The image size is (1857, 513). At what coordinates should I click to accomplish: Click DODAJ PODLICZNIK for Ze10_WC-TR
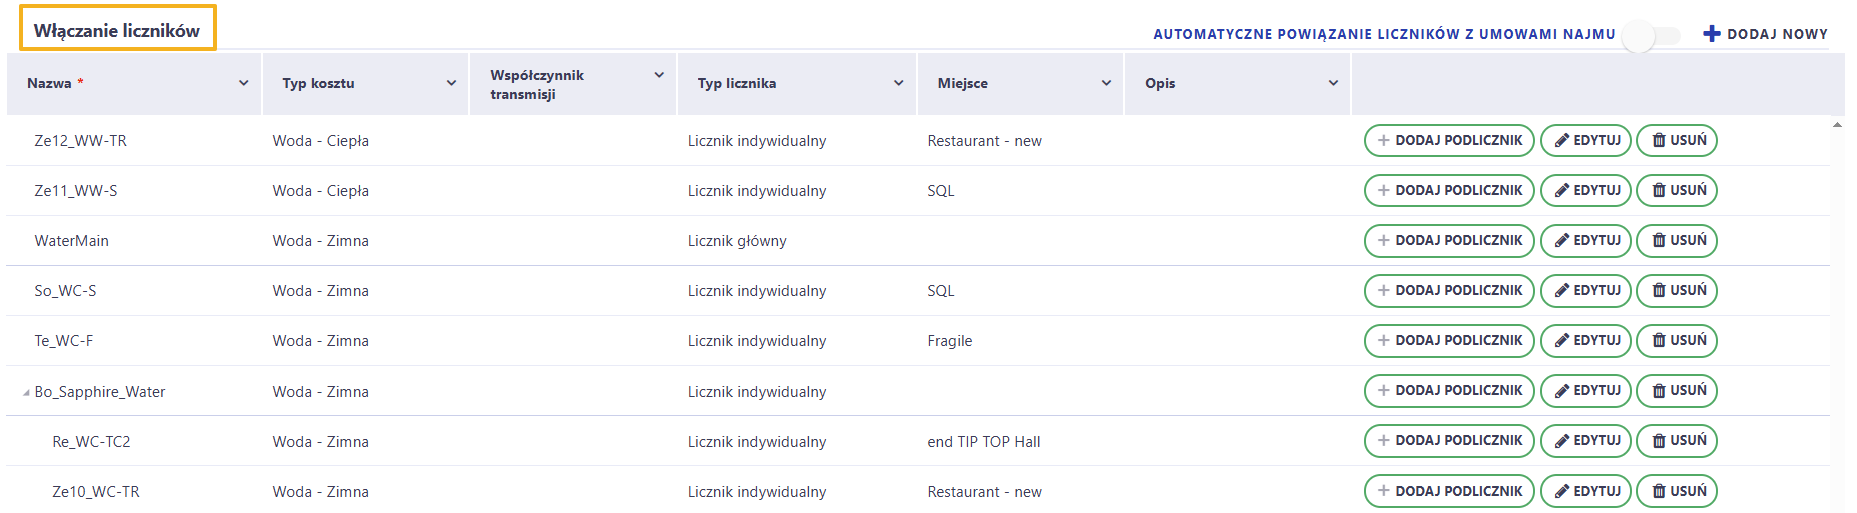click(x=1449, y=491)
